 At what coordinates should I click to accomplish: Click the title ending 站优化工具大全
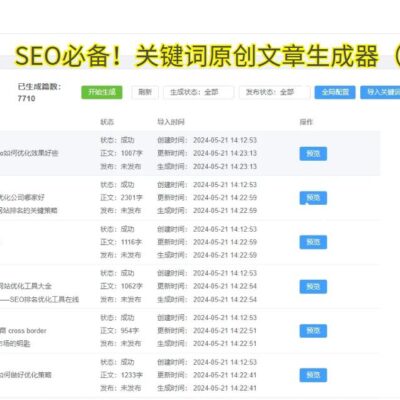[x=26, y=286]
